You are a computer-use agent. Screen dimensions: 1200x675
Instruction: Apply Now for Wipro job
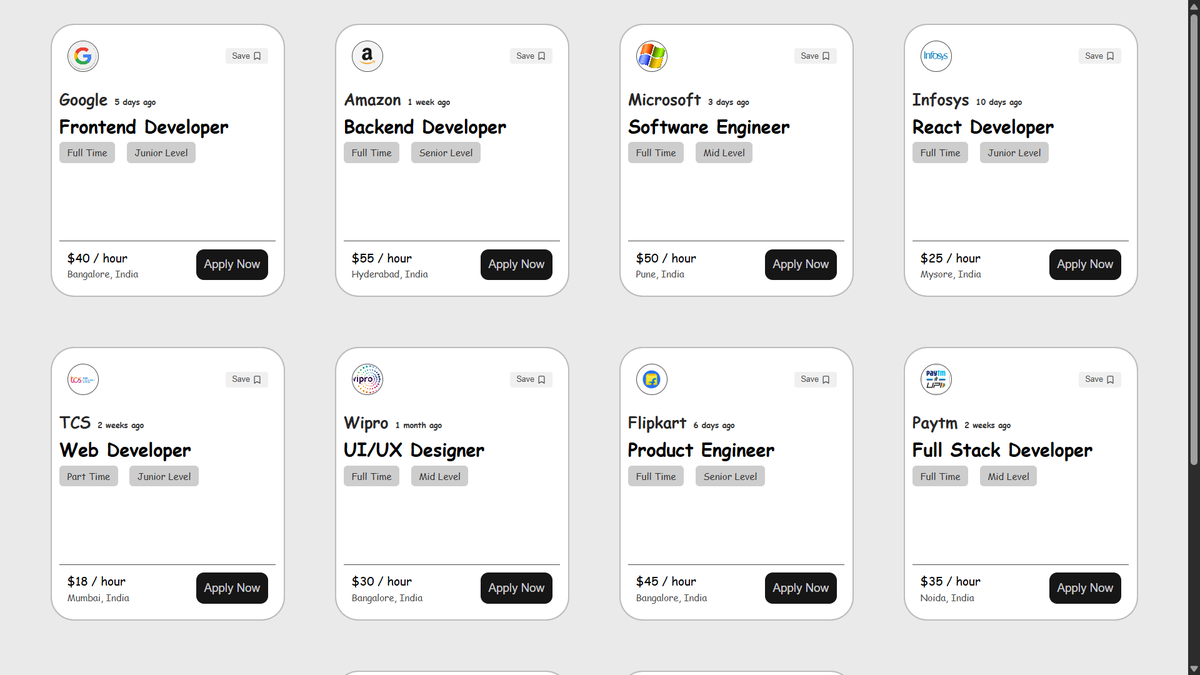click(x=516, y=588)
